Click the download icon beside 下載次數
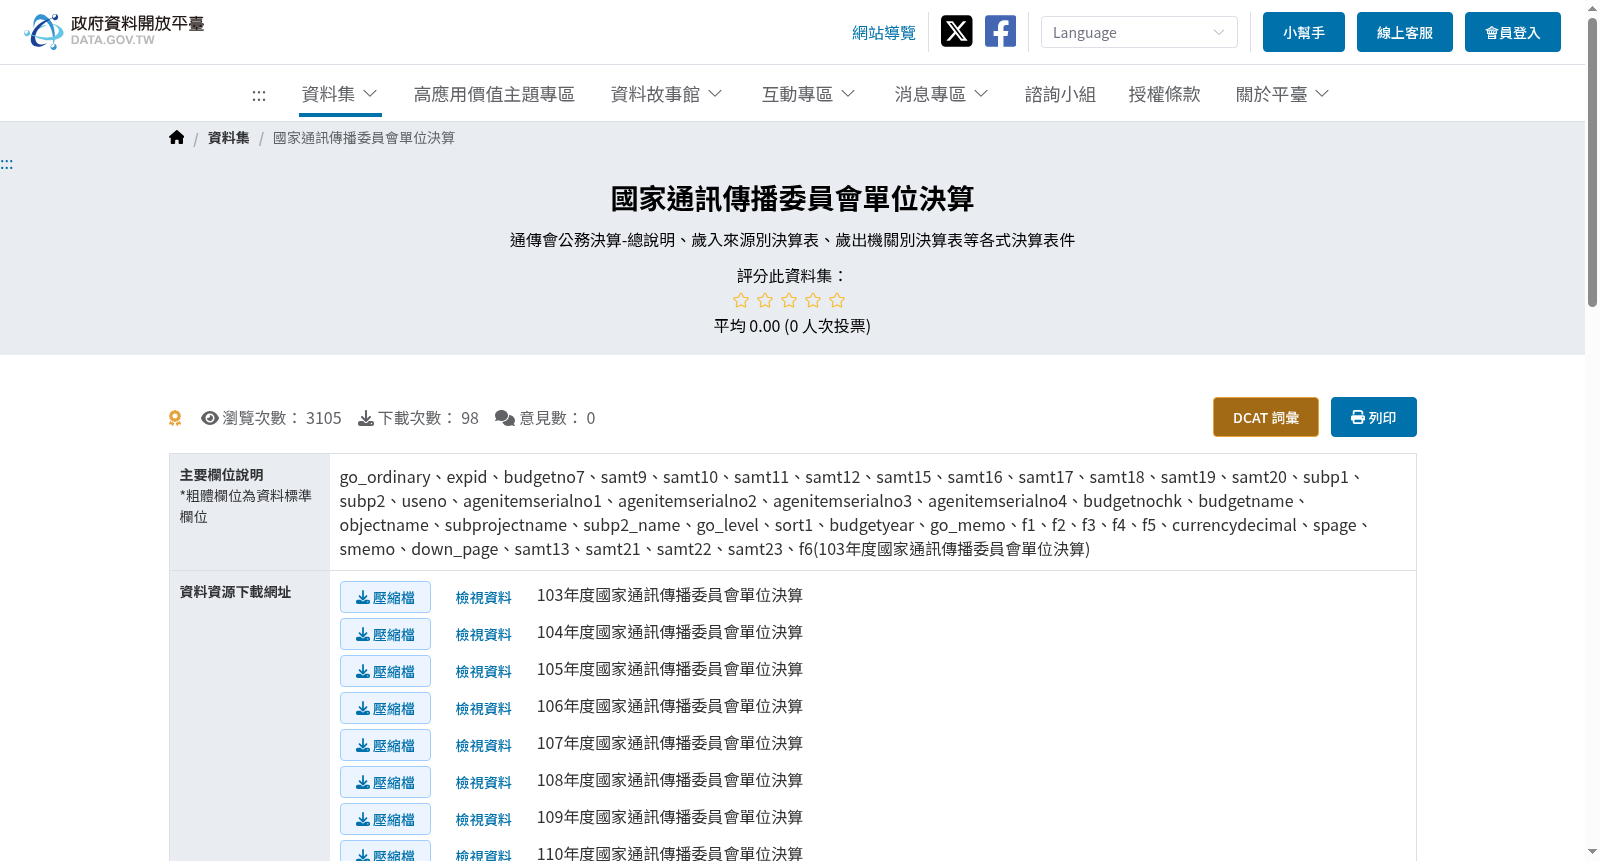 click(x=366, y=418)
